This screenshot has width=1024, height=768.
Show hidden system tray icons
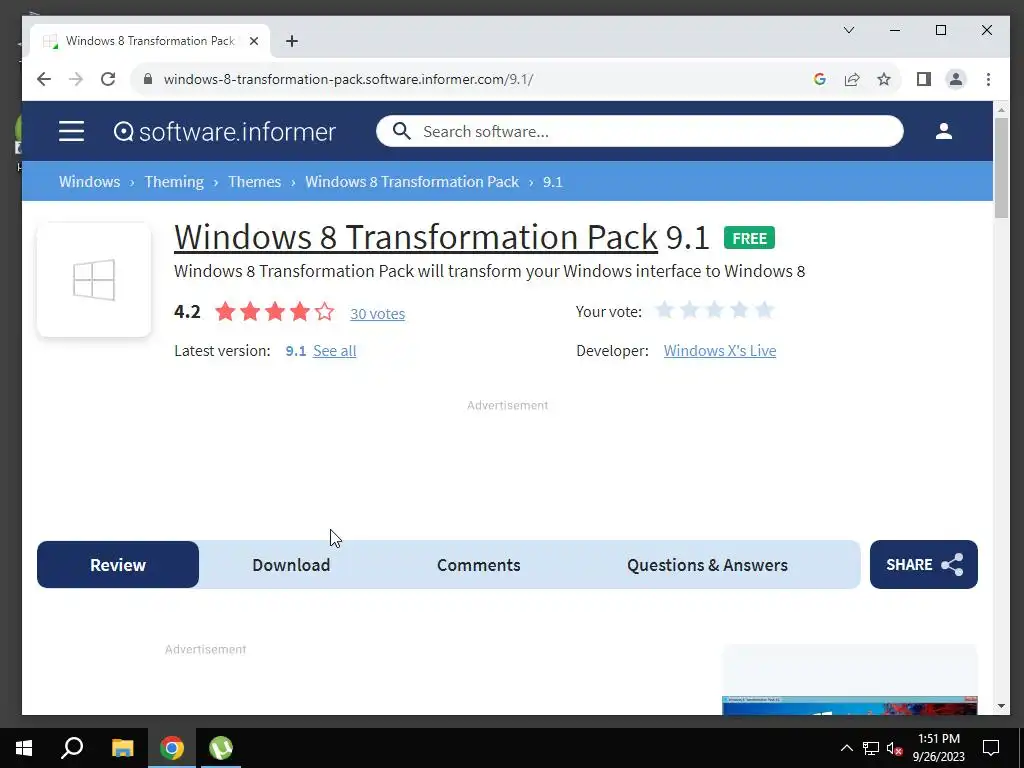[x=846, y=748]
